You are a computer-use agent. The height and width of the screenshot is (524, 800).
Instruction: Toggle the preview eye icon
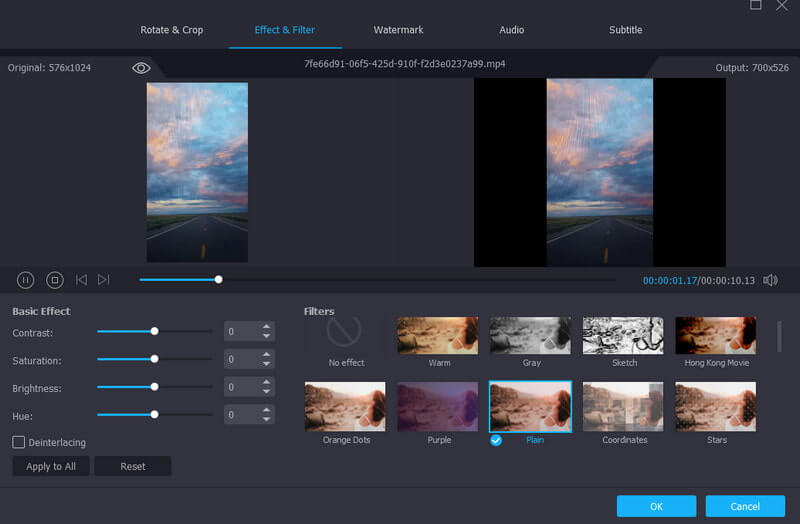pos(141,68)
